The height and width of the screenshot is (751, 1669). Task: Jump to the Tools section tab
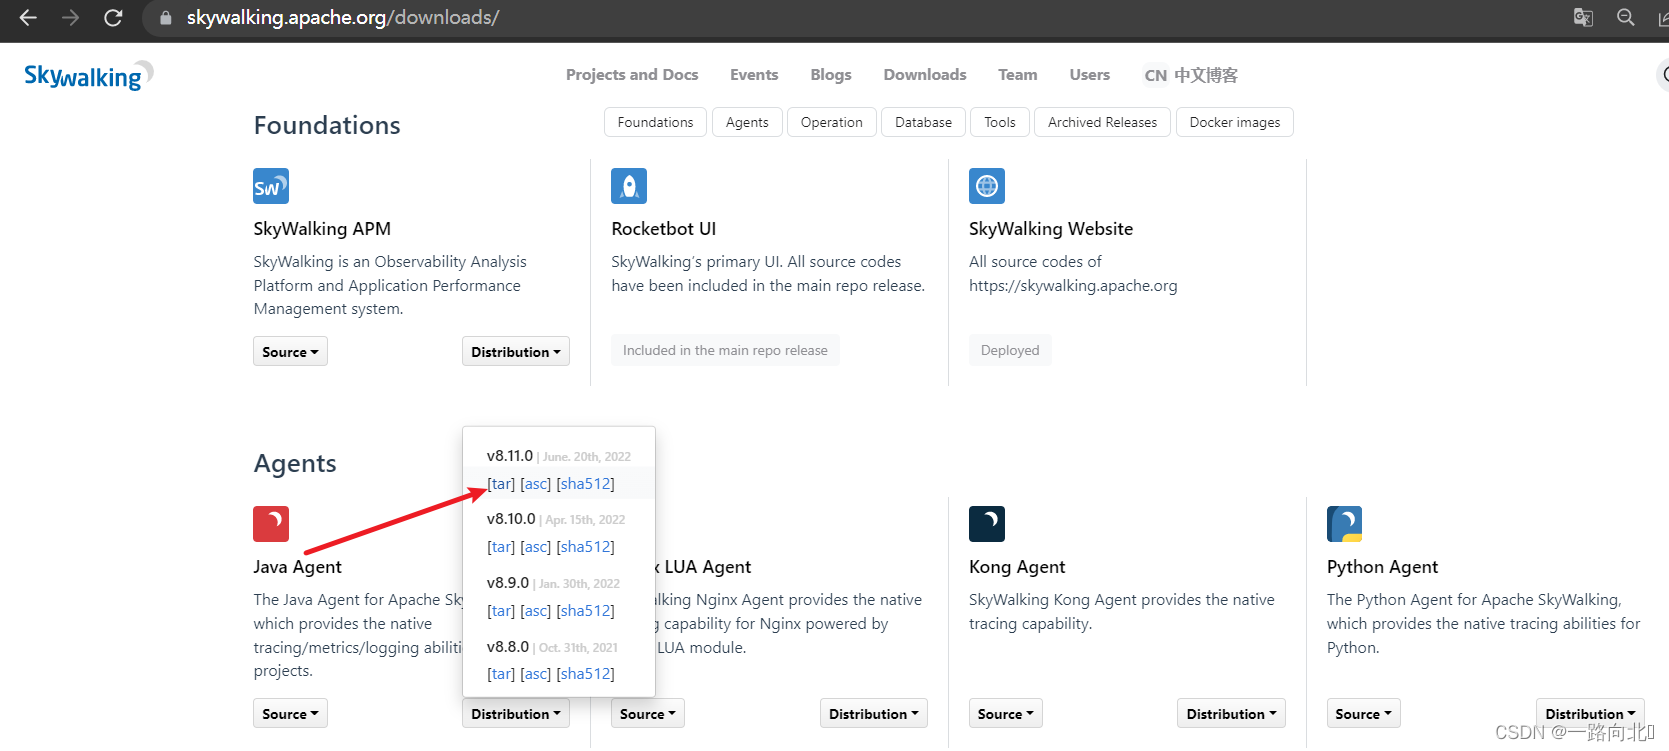(x=1000, y=122)
